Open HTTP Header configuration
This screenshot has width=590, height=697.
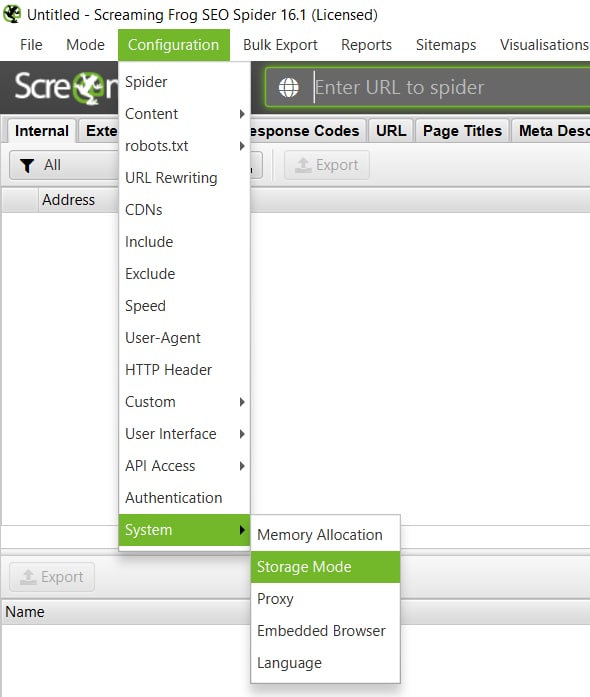point(184,370)
